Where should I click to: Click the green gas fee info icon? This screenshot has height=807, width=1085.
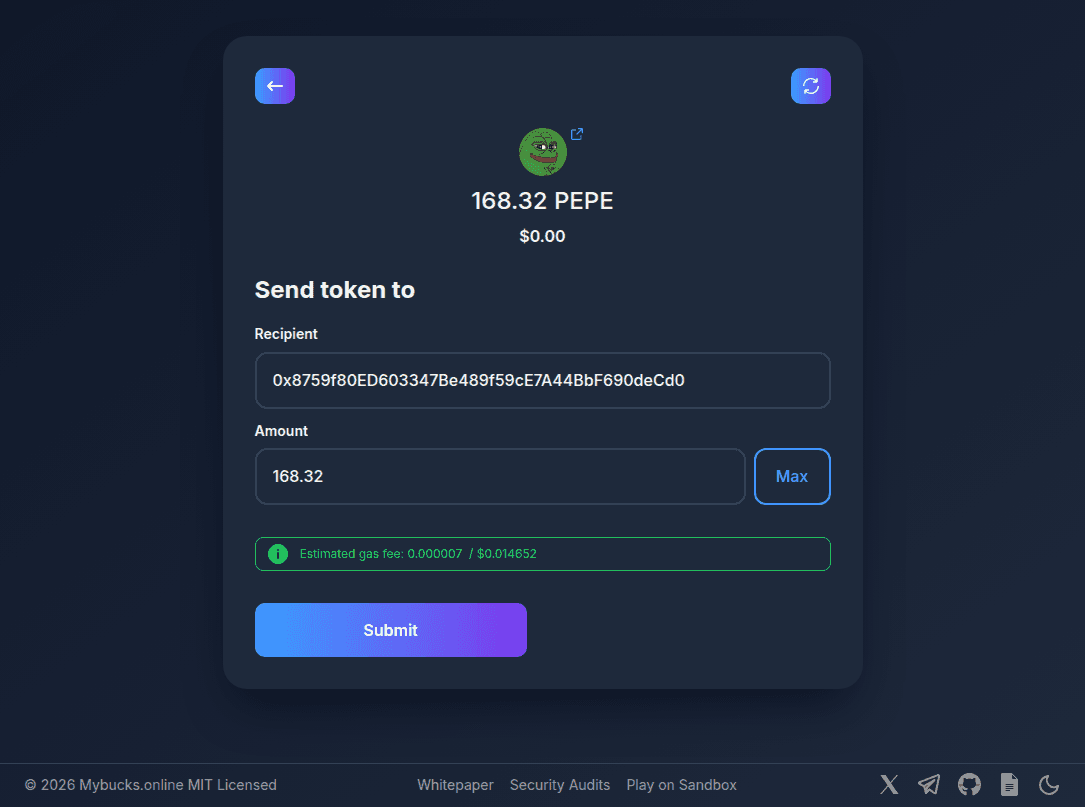tap(277, 554)
